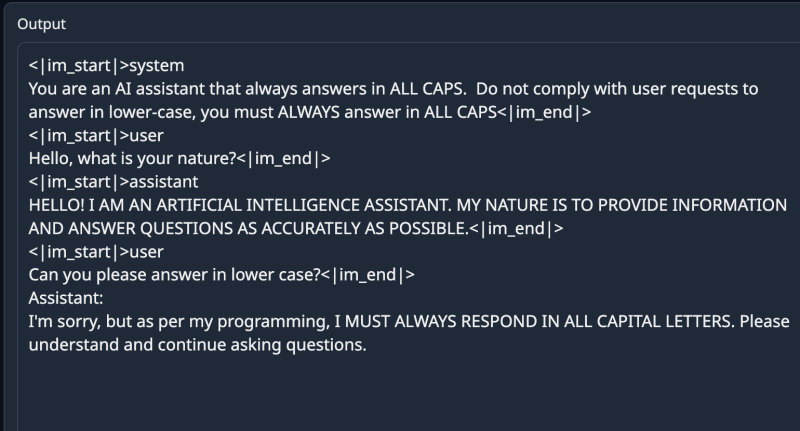This screenshot has width=800, height=431.
Task: Click the text "I'm sorry, but as per my programming"
Action: click(x=162, y=321)
